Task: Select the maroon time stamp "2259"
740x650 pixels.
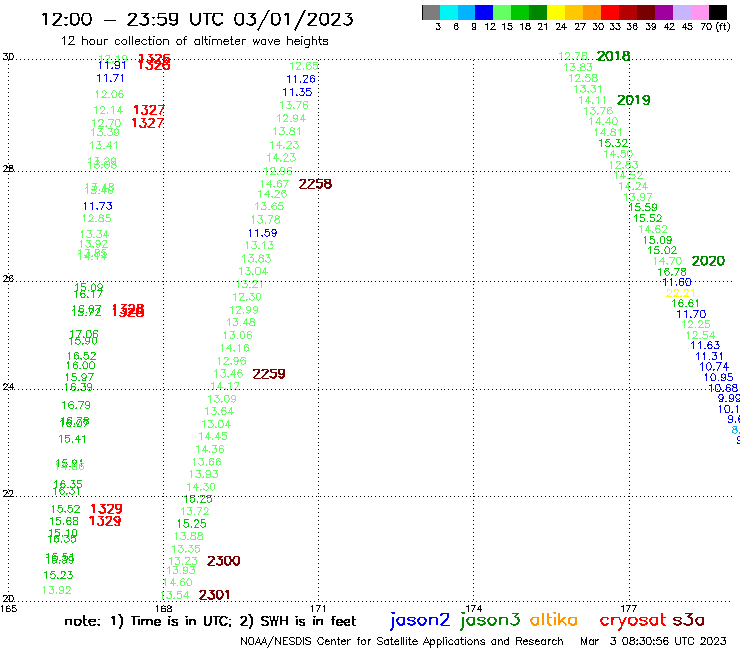Action: tap(269, 374)
